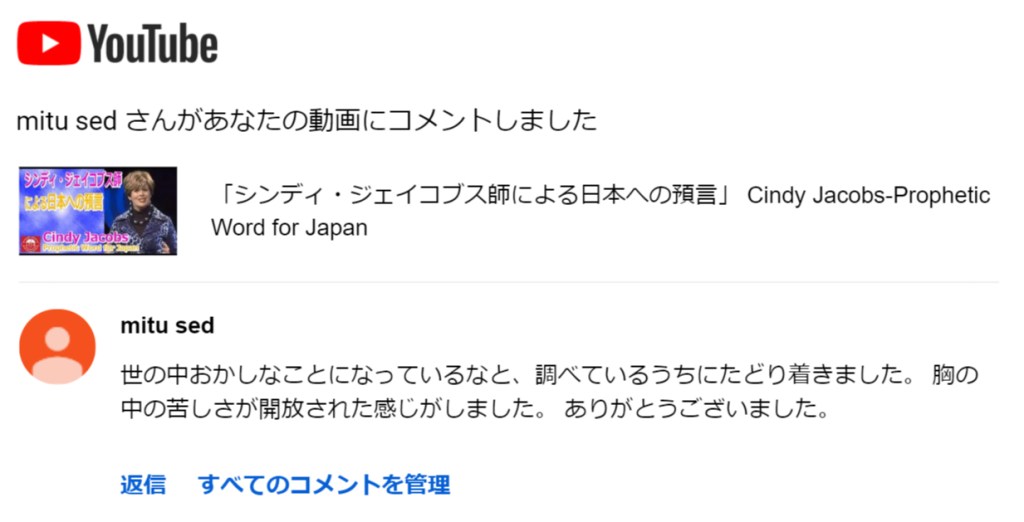Open the Cindy Jacobs video thumbnail

pos(98,211)
